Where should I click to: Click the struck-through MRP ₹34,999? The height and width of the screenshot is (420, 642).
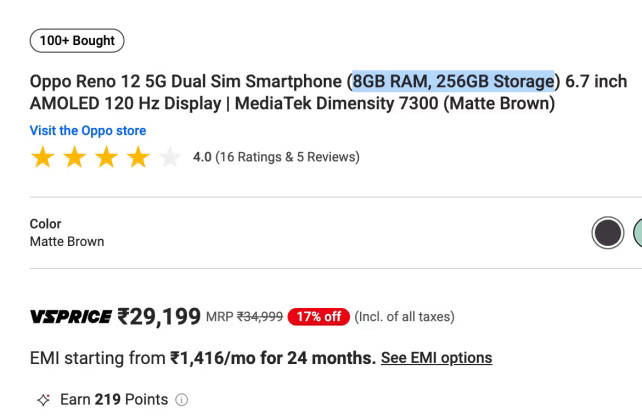click(259, 317)
